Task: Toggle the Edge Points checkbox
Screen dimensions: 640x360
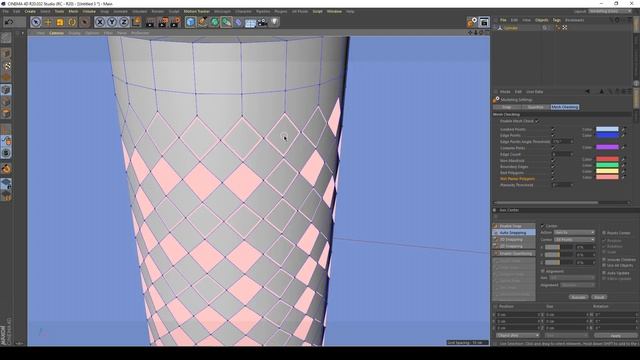Action: [x=553, y=135]
